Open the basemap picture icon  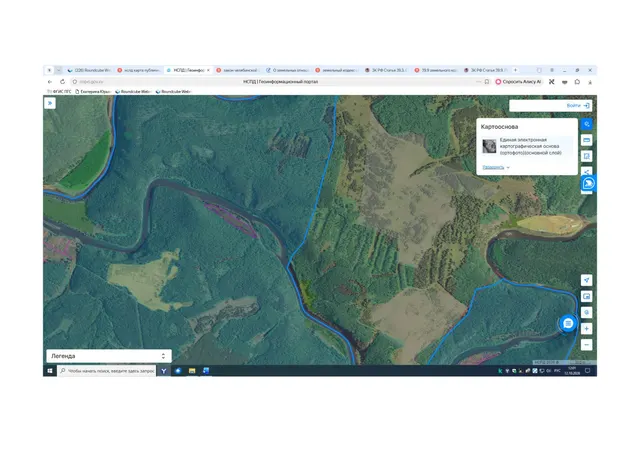coord(587,296)
